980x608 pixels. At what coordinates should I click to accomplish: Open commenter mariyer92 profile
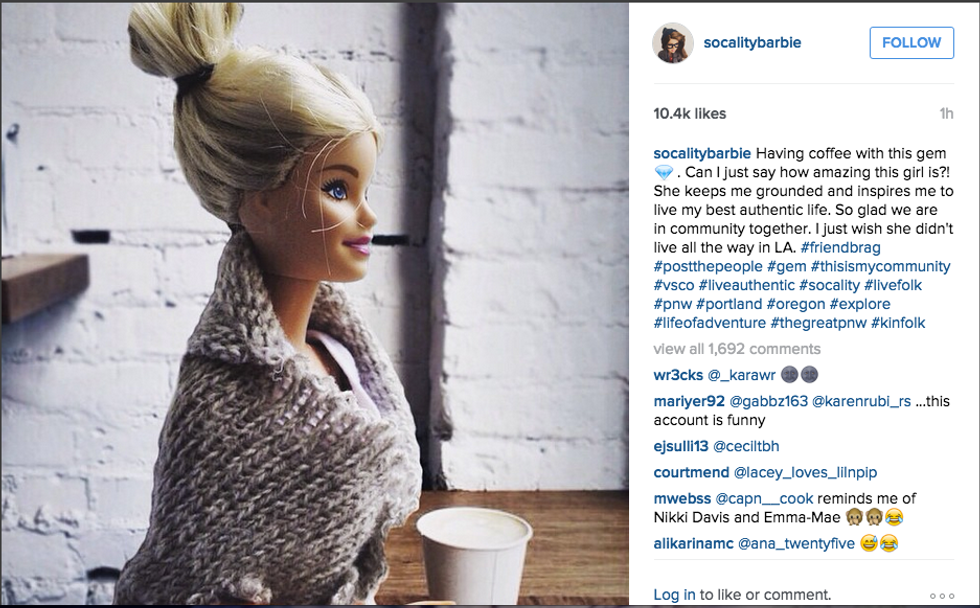(689, 401)
